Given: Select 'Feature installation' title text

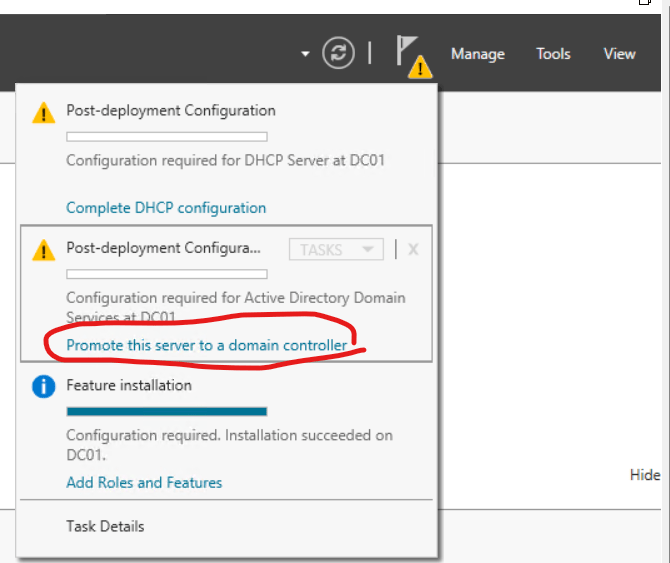Looking at the screenshot, I should [x=129, y=385].
